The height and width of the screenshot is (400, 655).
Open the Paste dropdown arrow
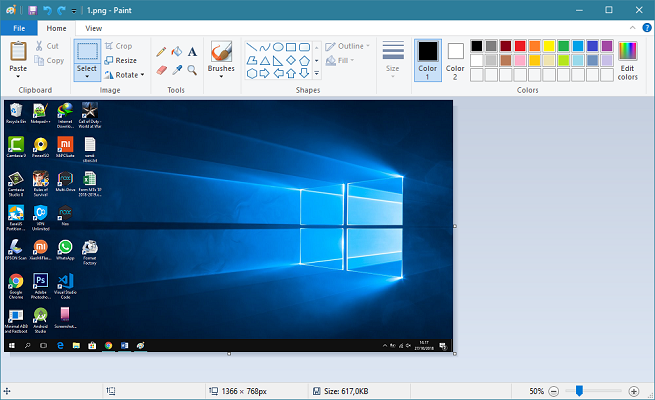(18, 76)
